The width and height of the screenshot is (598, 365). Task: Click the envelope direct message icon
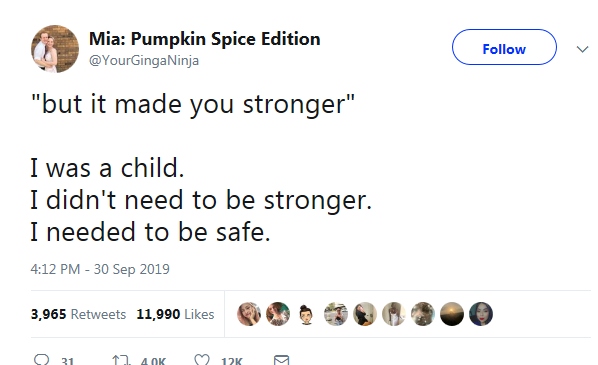point(281,360)
